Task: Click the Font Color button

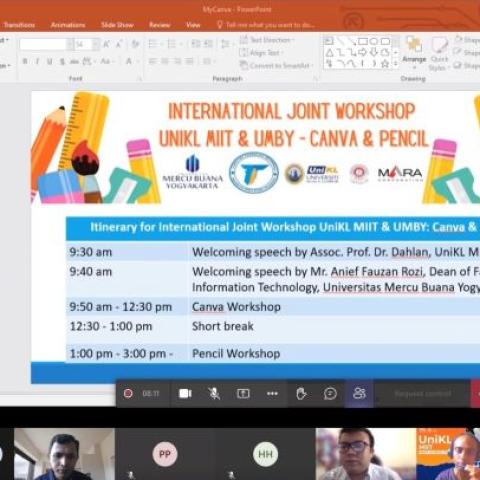Action: (x=129, y=62)
